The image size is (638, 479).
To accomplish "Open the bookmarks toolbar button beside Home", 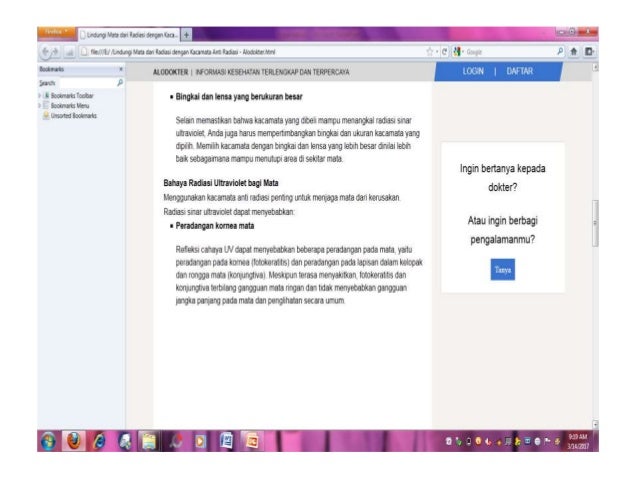I will click(589, 51).
